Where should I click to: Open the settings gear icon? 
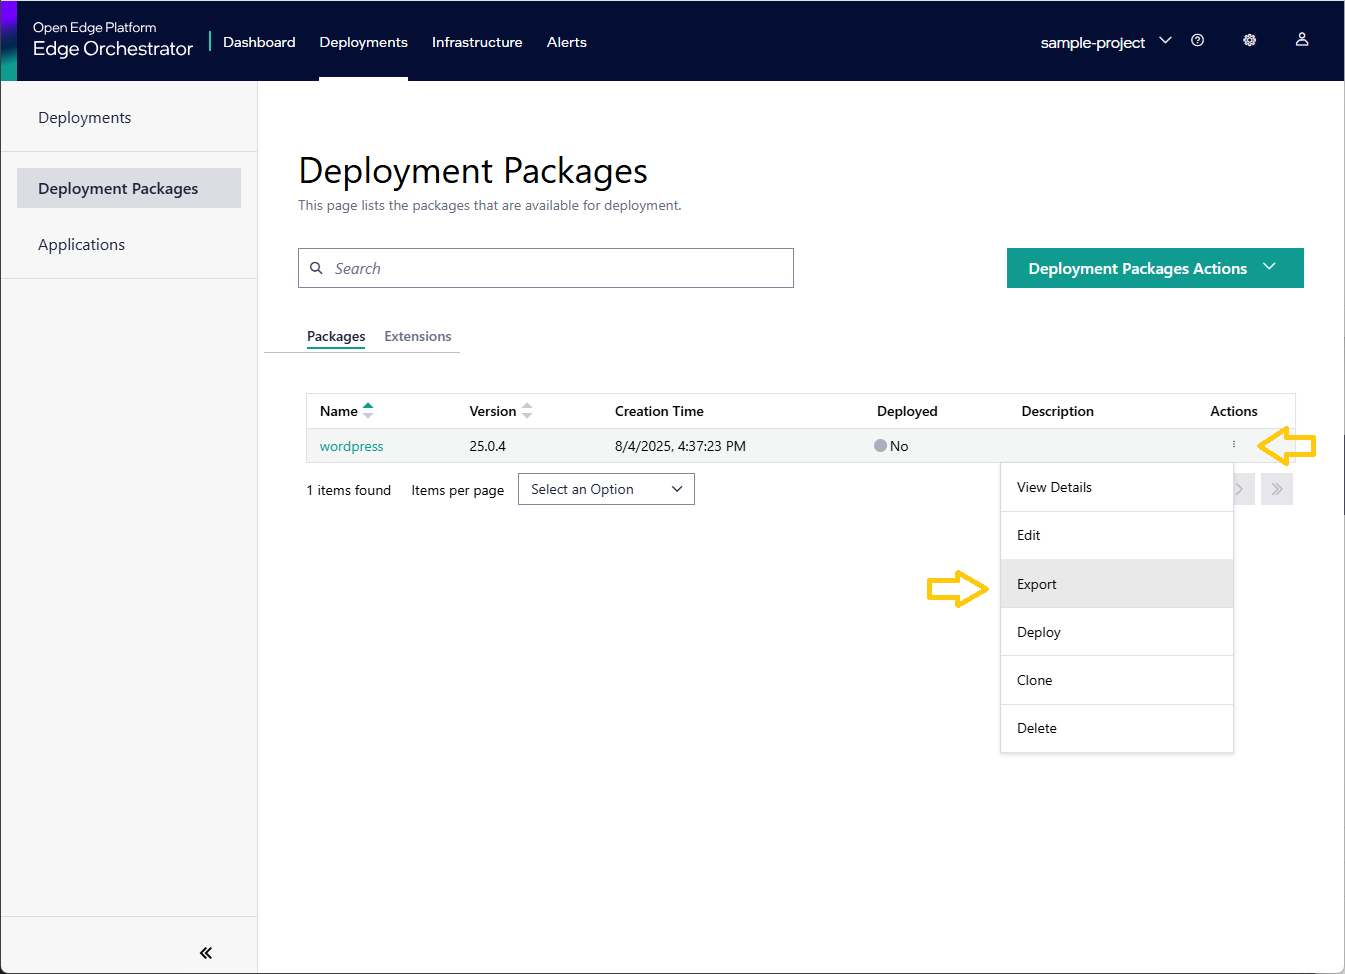coord(1249,40)
